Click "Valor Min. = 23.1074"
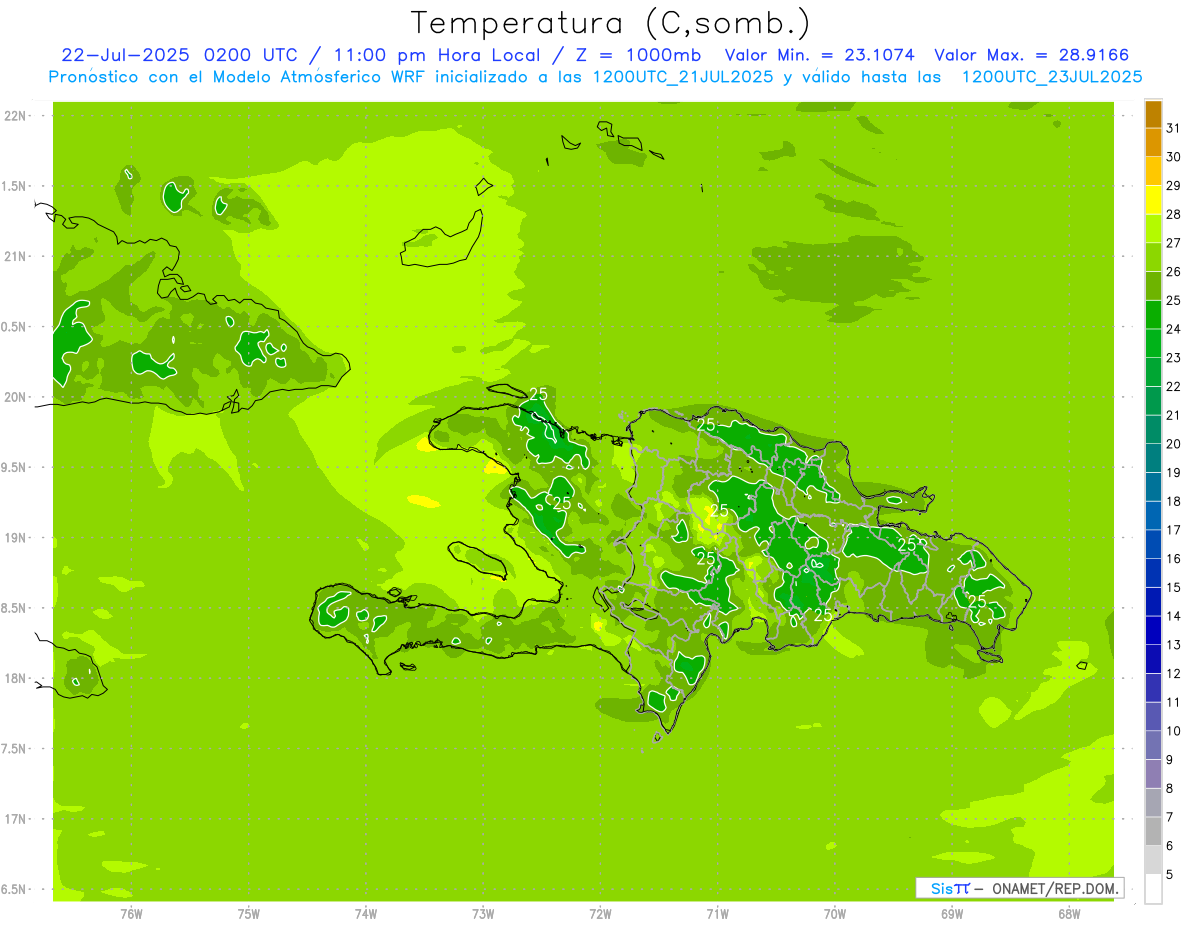Screen dimensions: 1200x927 pos(820,55)
